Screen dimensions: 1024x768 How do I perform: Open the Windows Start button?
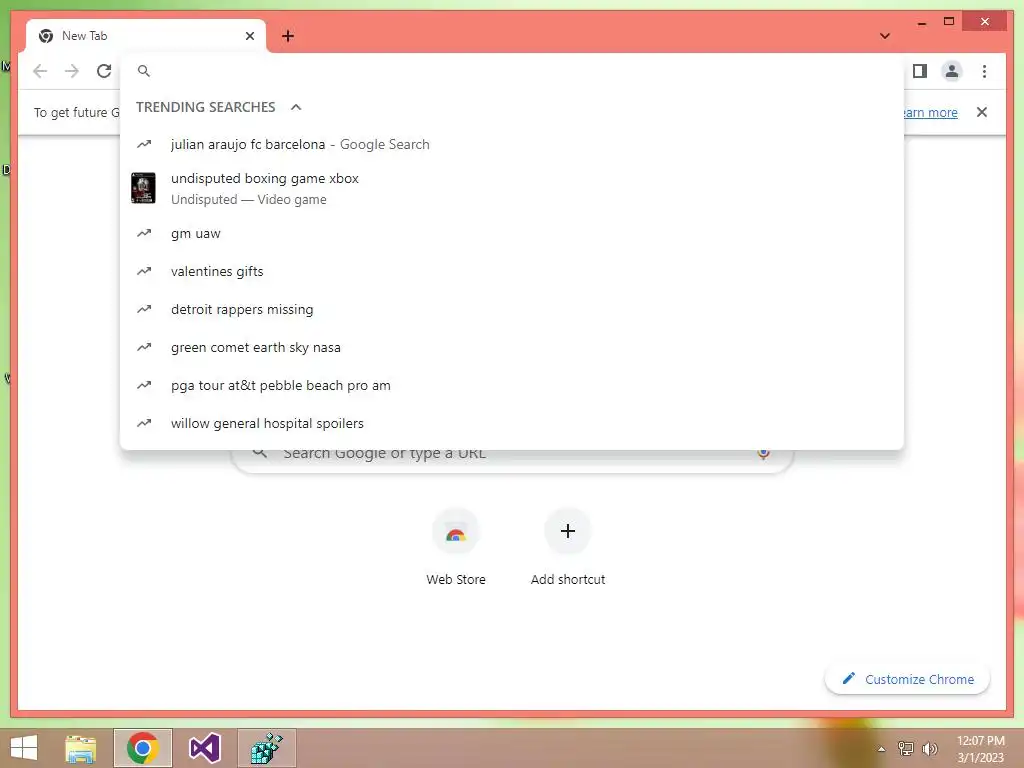pyautogui.click(x=24, y=748)
